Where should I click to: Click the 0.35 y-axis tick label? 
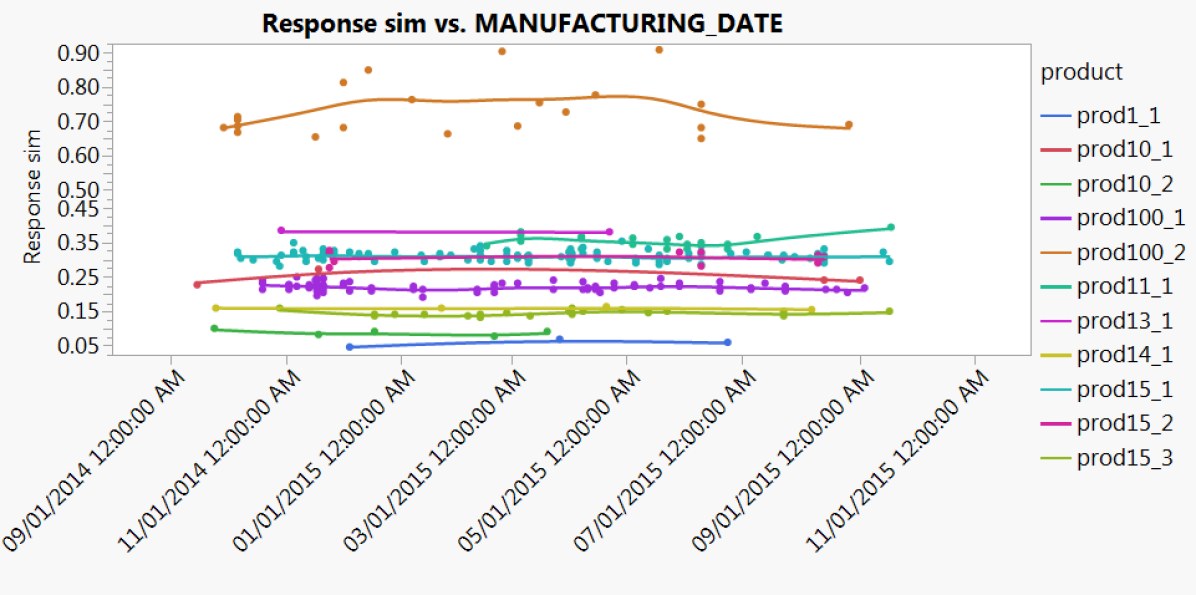click(x=79, y=243)
